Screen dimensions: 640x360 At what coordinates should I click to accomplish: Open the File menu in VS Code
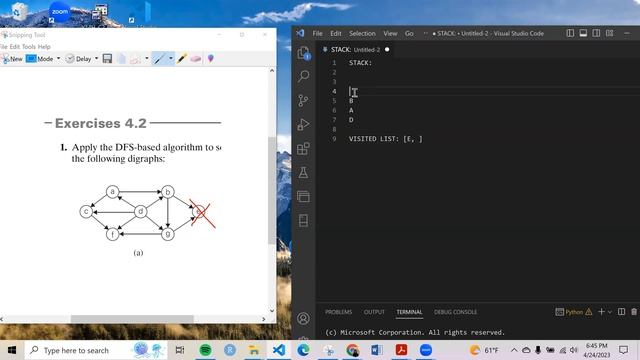[x=318, y=33]
